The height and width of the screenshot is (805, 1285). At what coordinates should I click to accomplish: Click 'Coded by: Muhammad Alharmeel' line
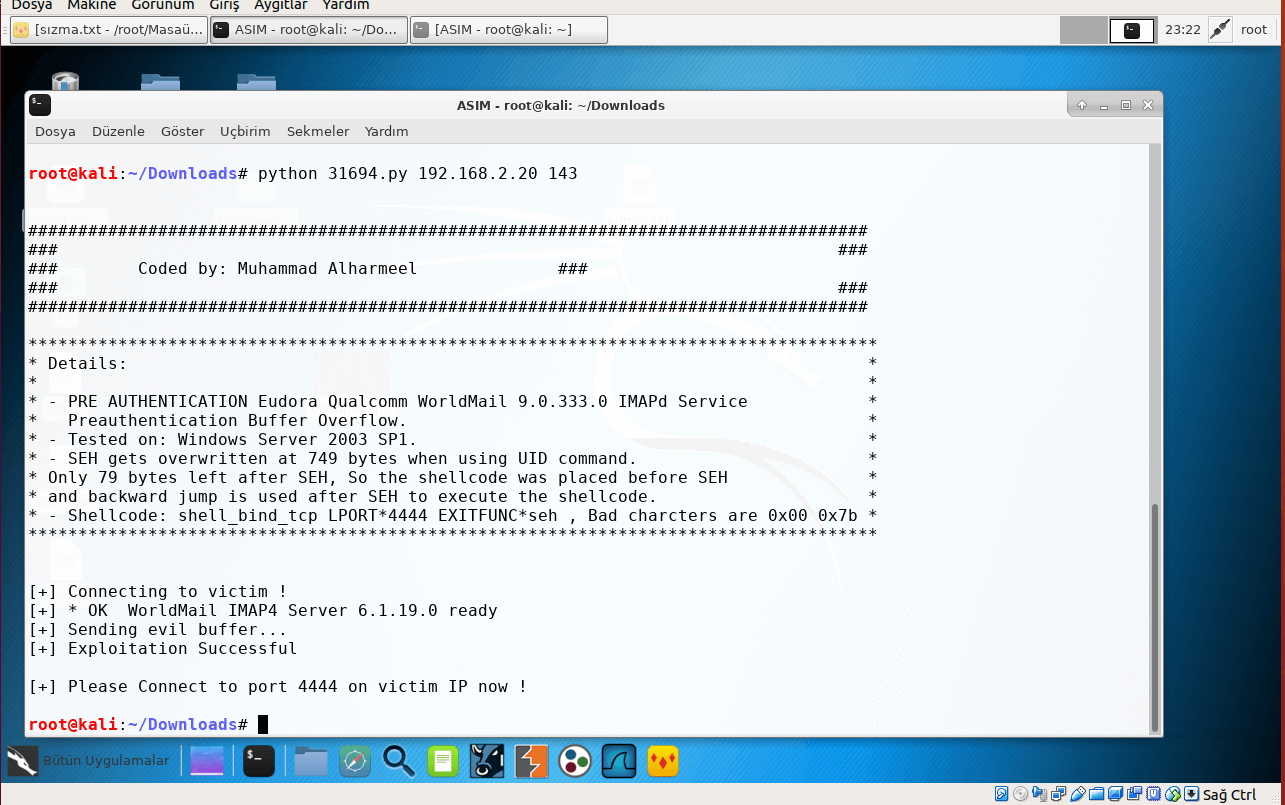tap(277, 269)
